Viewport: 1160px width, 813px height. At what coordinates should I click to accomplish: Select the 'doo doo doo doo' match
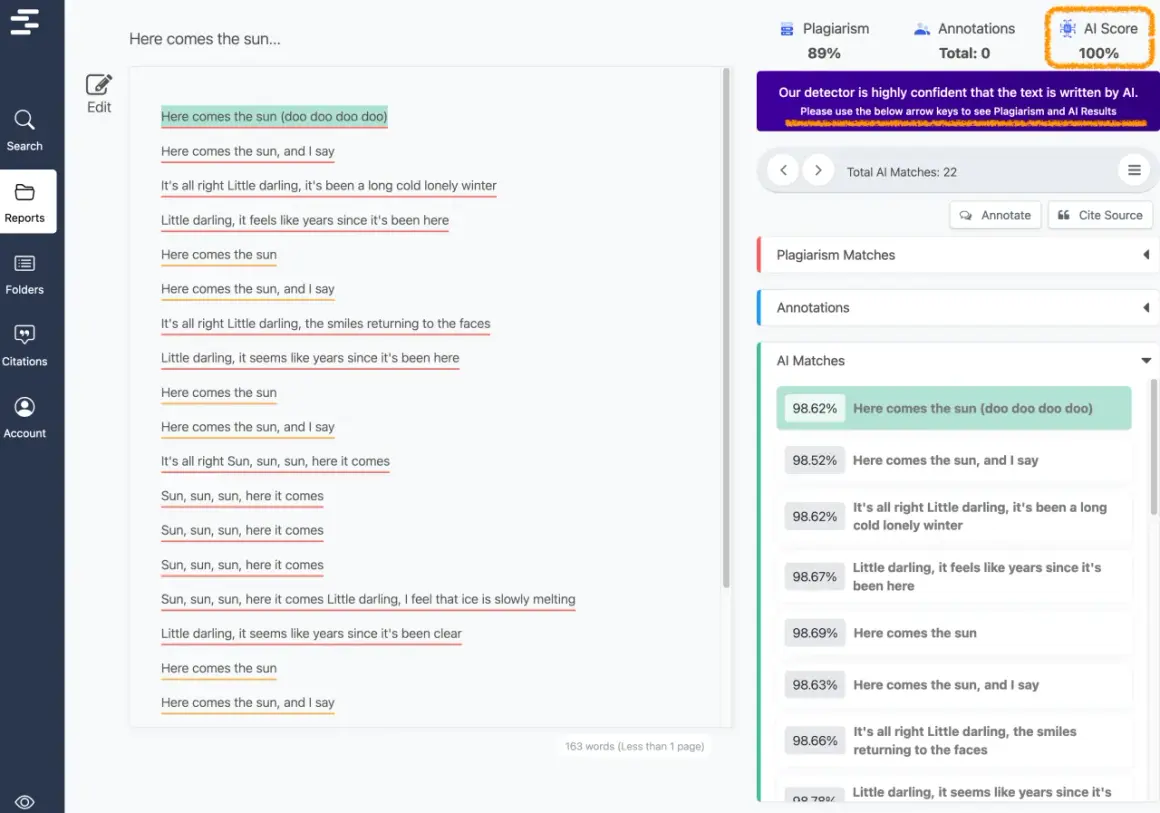click(954, 408)
